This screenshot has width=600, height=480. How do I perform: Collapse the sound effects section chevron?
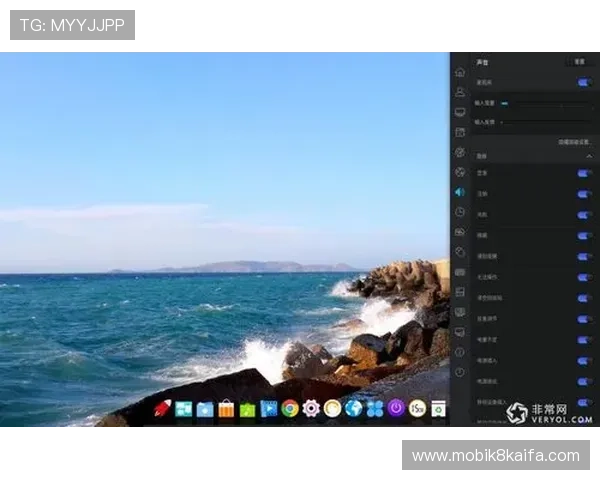click(589, 157)
